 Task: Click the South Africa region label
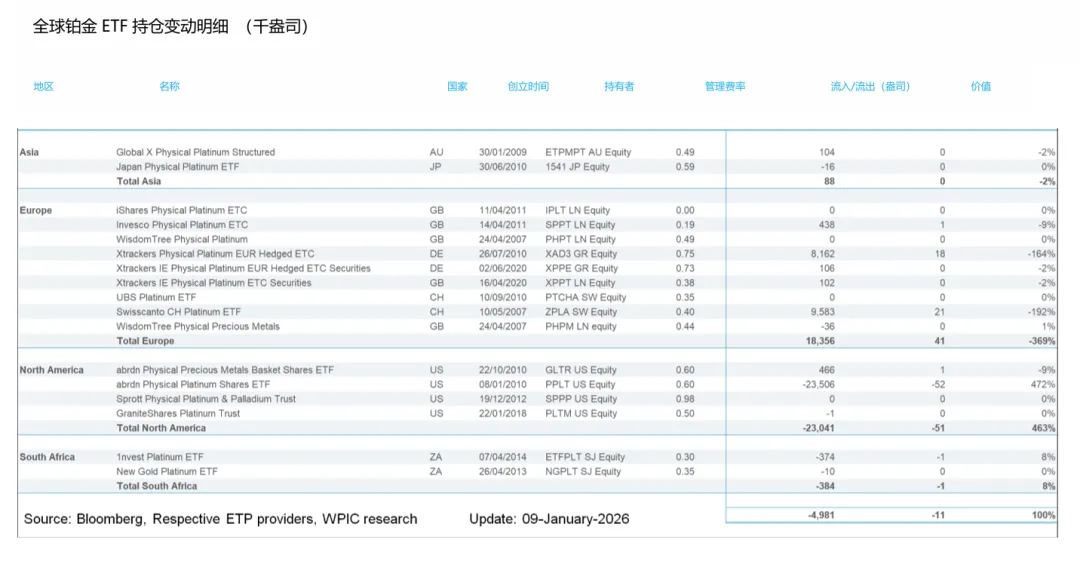click(x=47, y=456)
